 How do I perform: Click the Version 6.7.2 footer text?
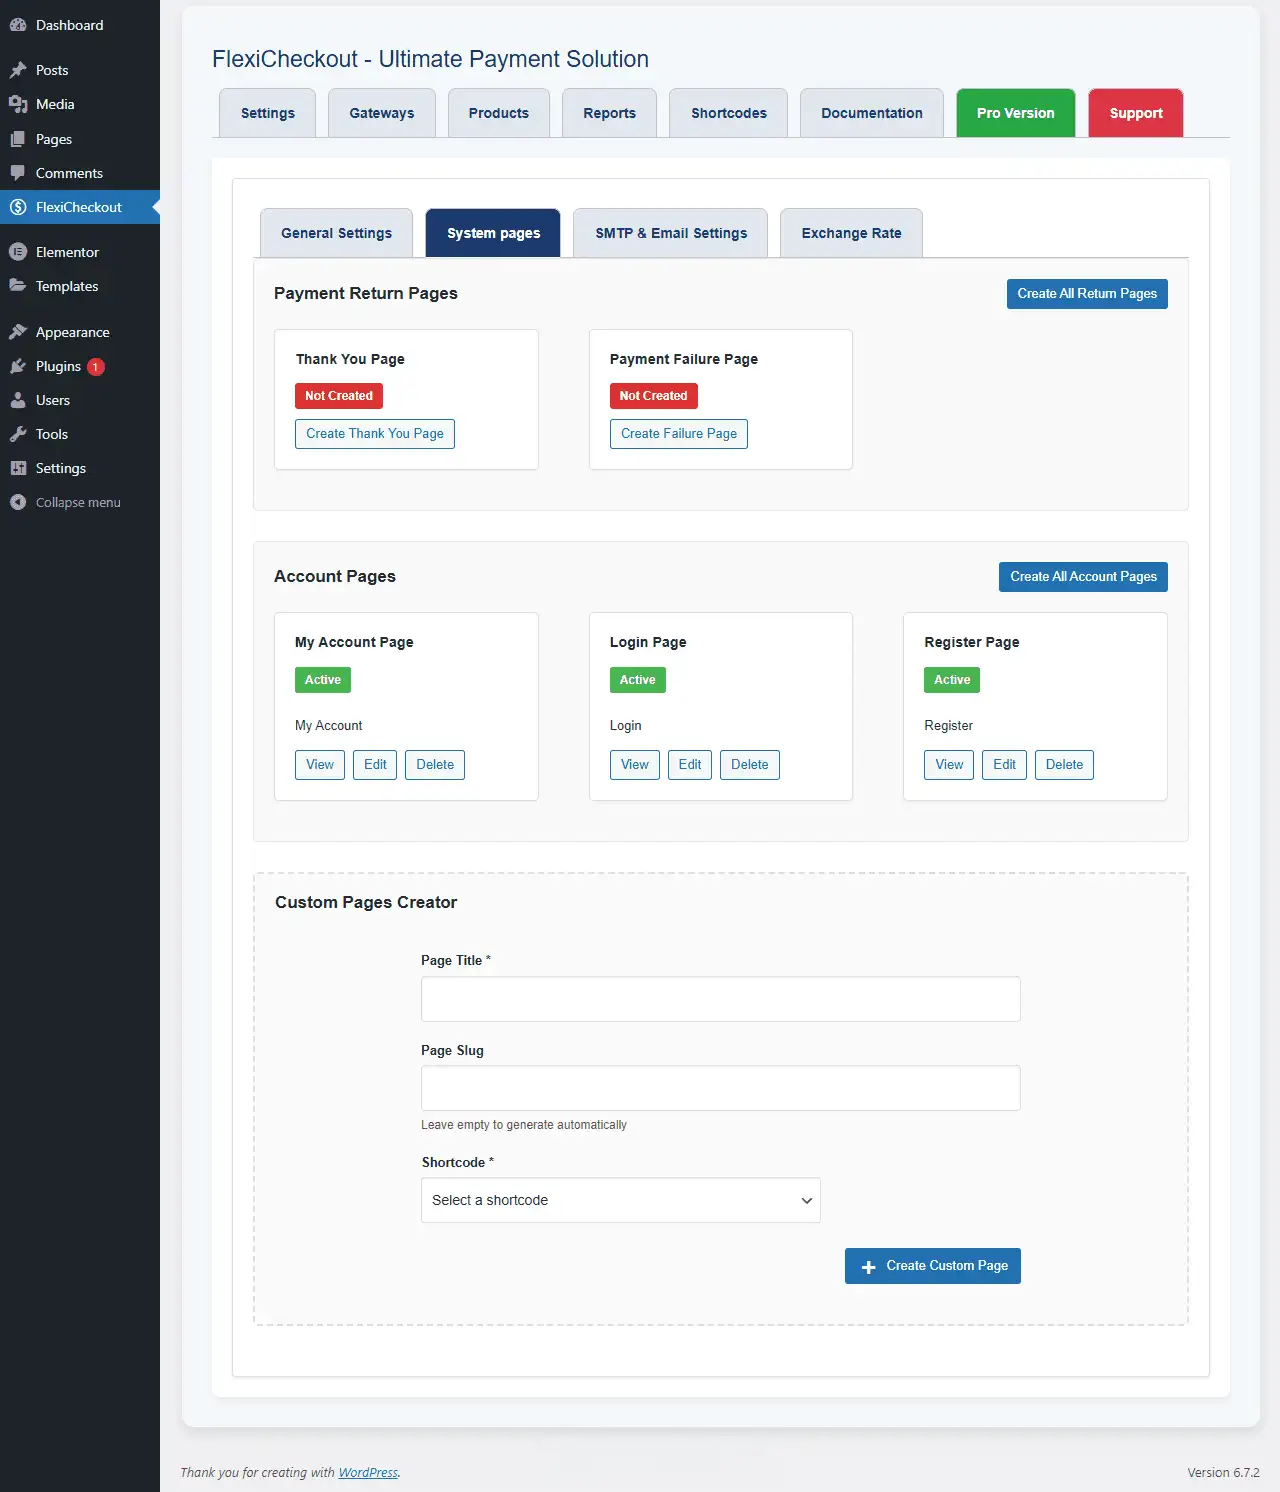point(1223,1473)
